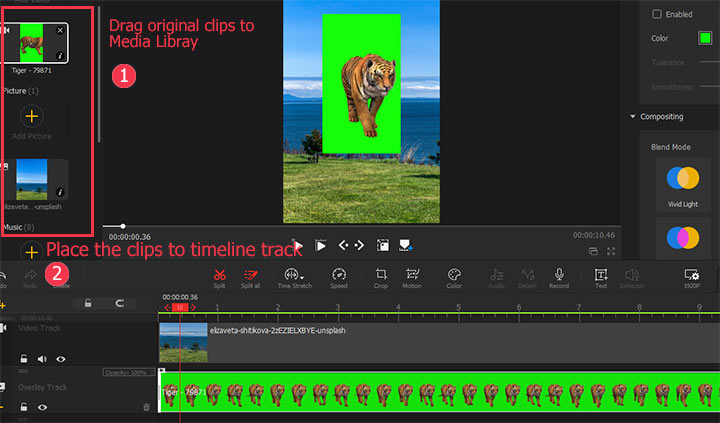Click the snapshot frame icon
The width and height of the screenshot is (720, 423).
(382, 245)
